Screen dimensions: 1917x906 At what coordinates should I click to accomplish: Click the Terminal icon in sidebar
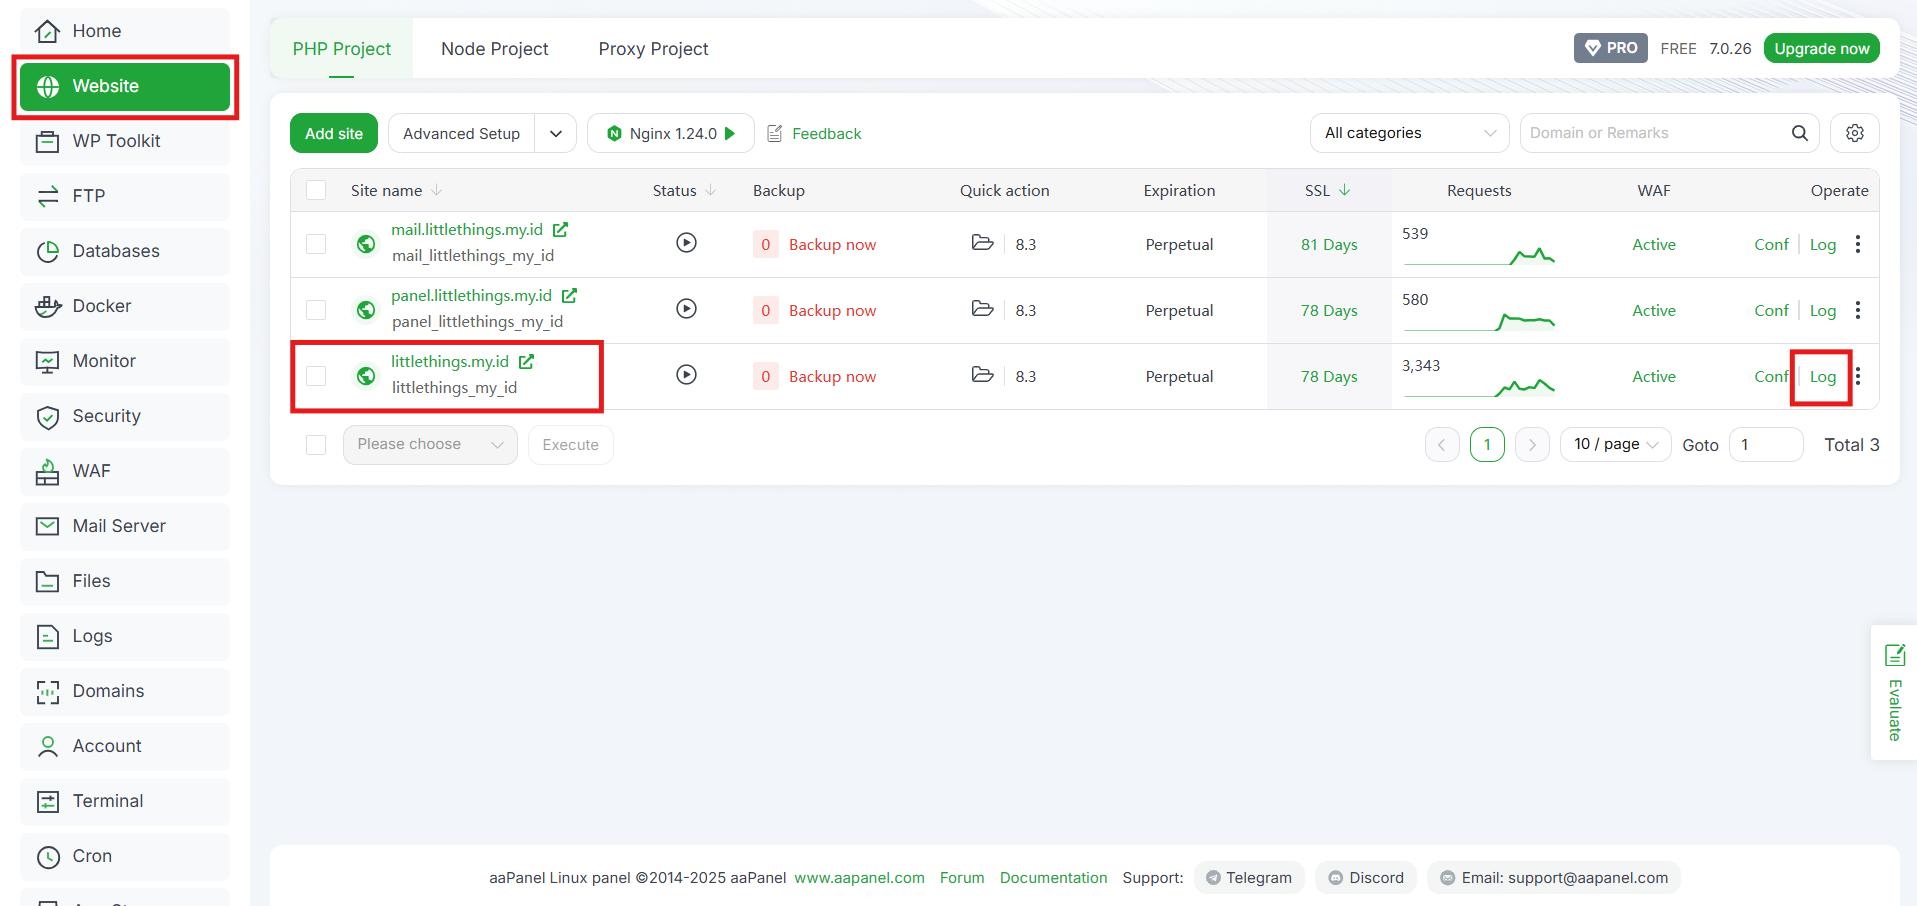coord(47,802)
